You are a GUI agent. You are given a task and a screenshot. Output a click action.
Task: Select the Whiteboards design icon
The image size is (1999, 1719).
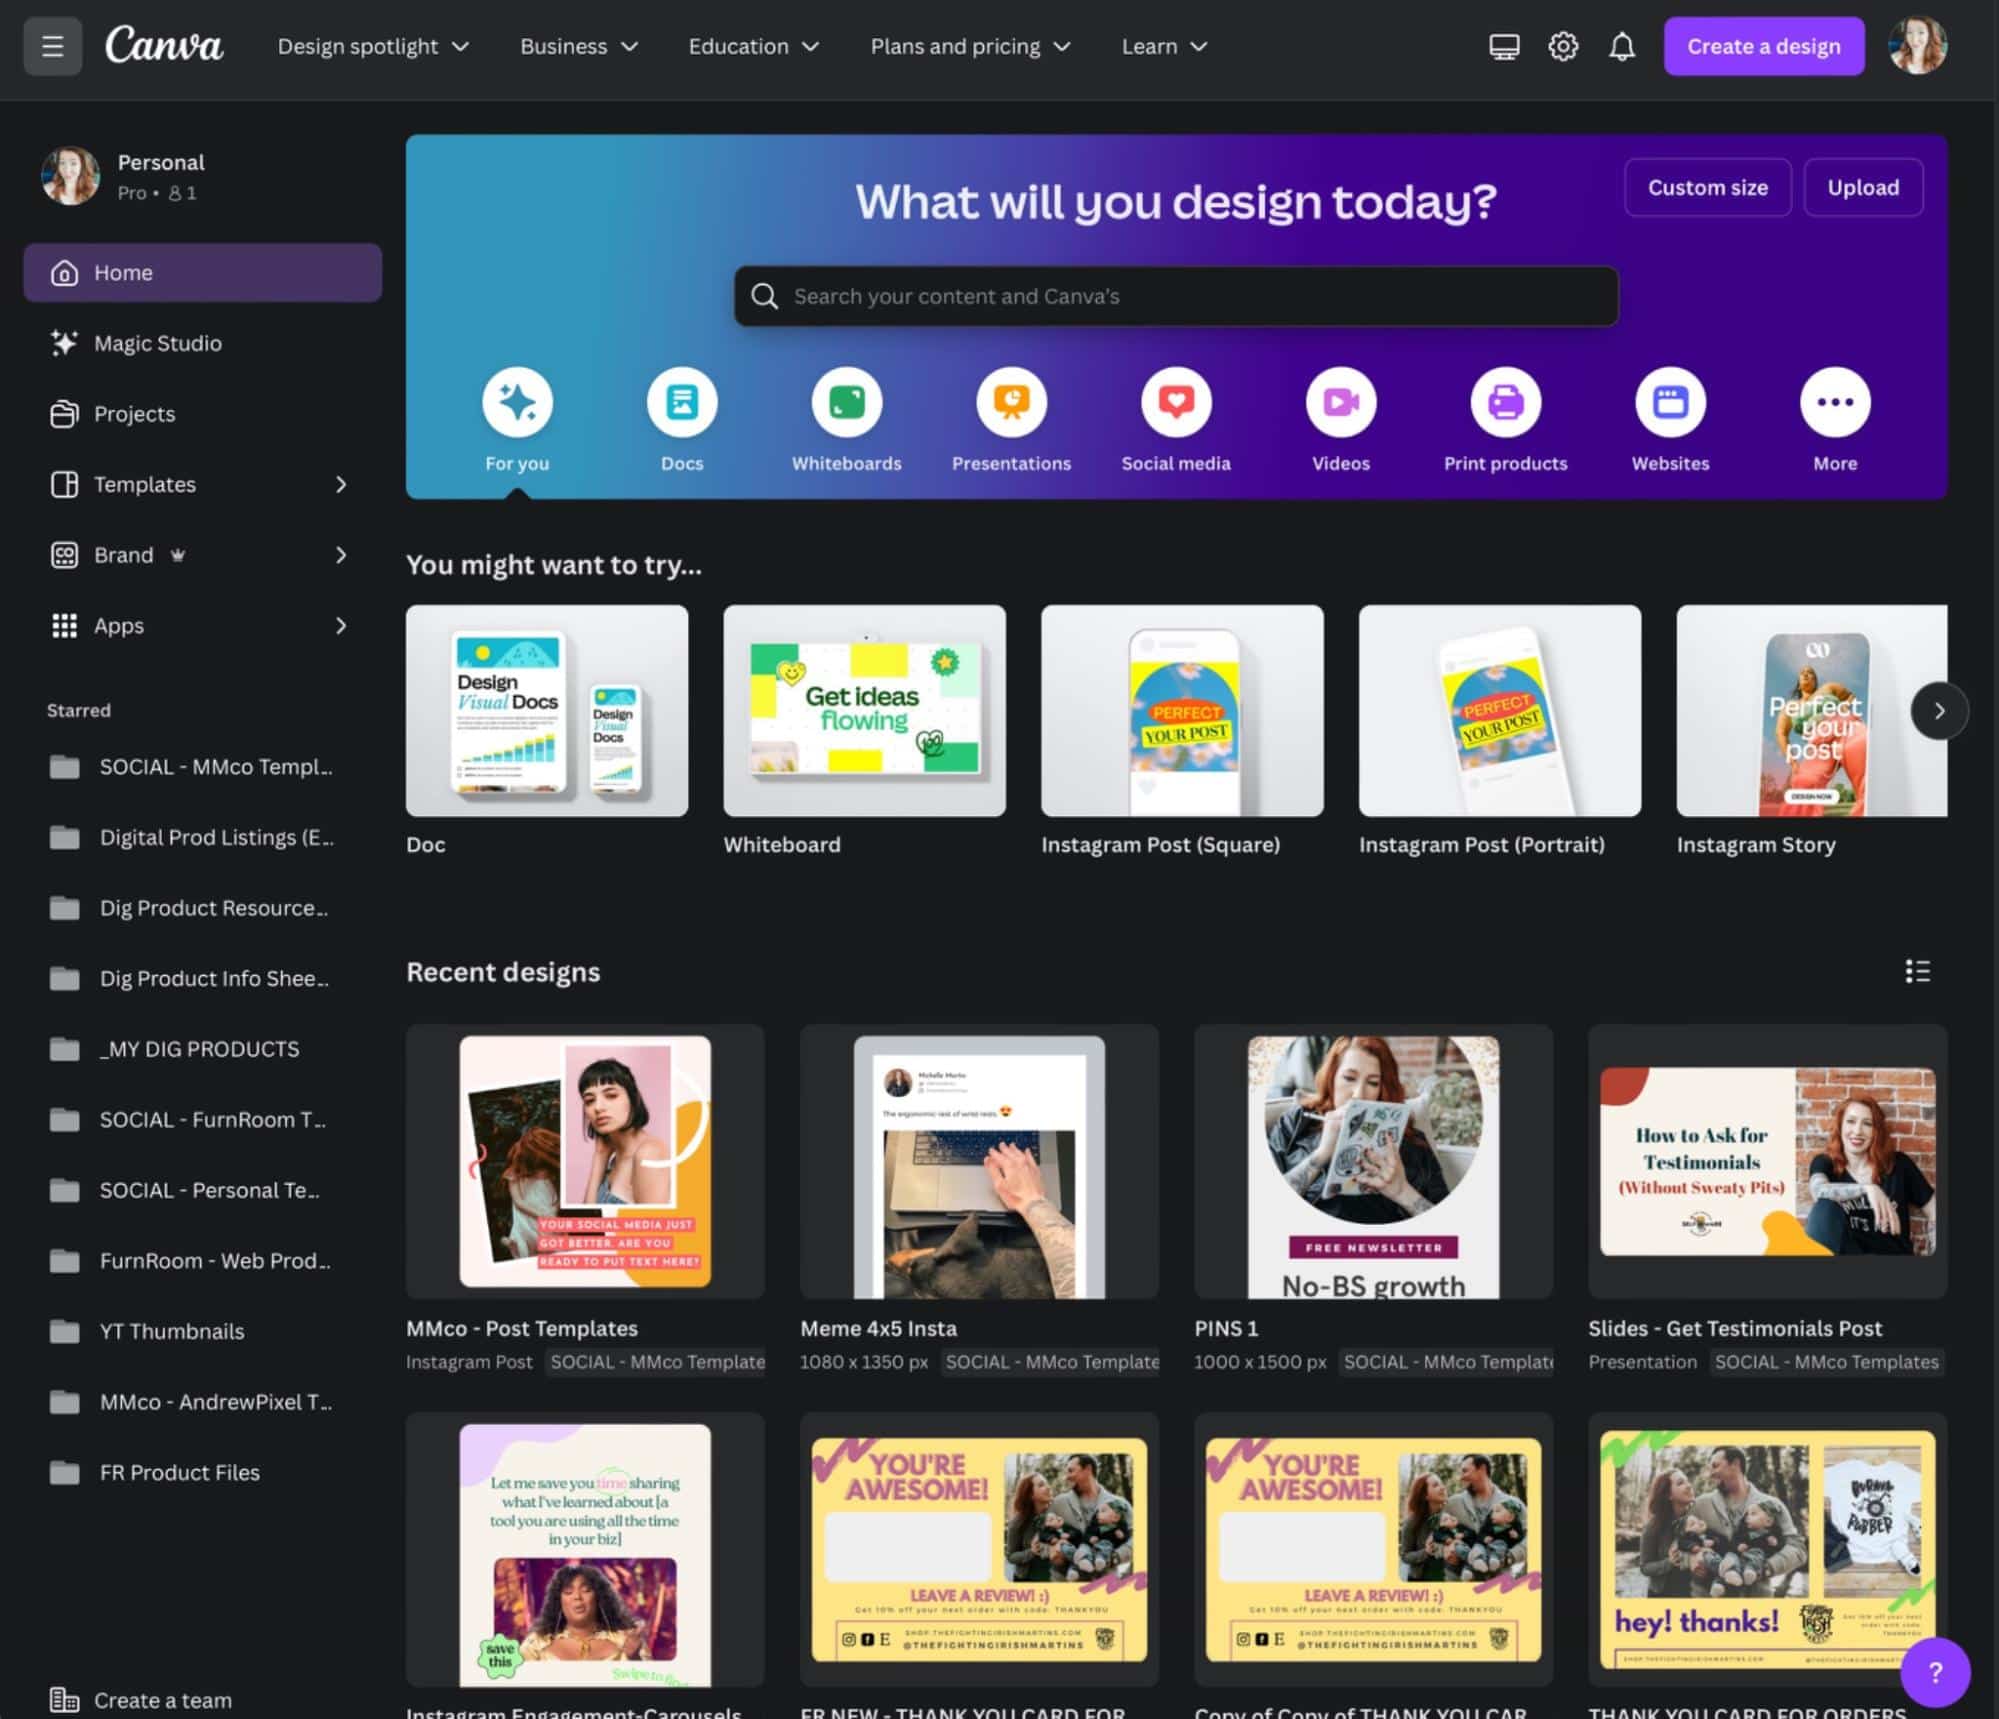pos(845,402)
